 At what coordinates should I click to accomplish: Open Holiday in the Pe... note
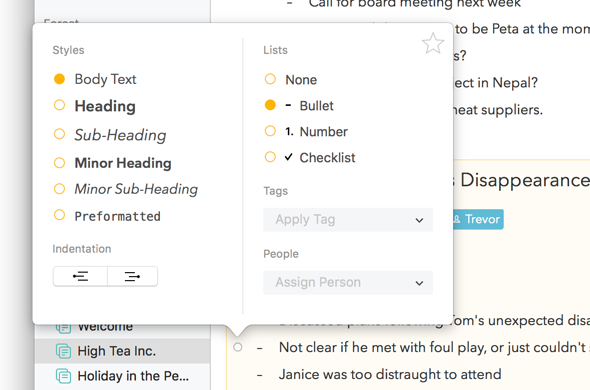click(122, 376)
